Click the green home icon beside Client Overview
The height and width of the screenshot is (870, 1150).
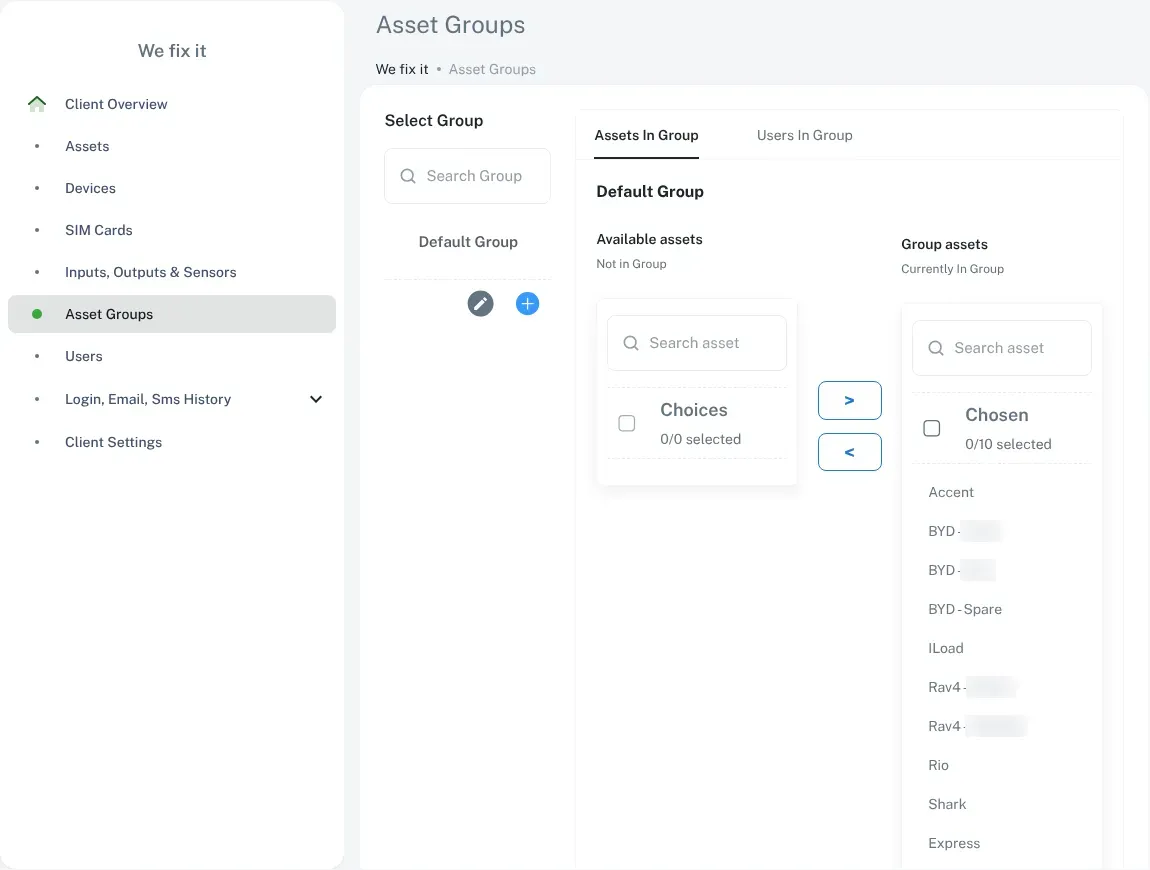point(37,104)
